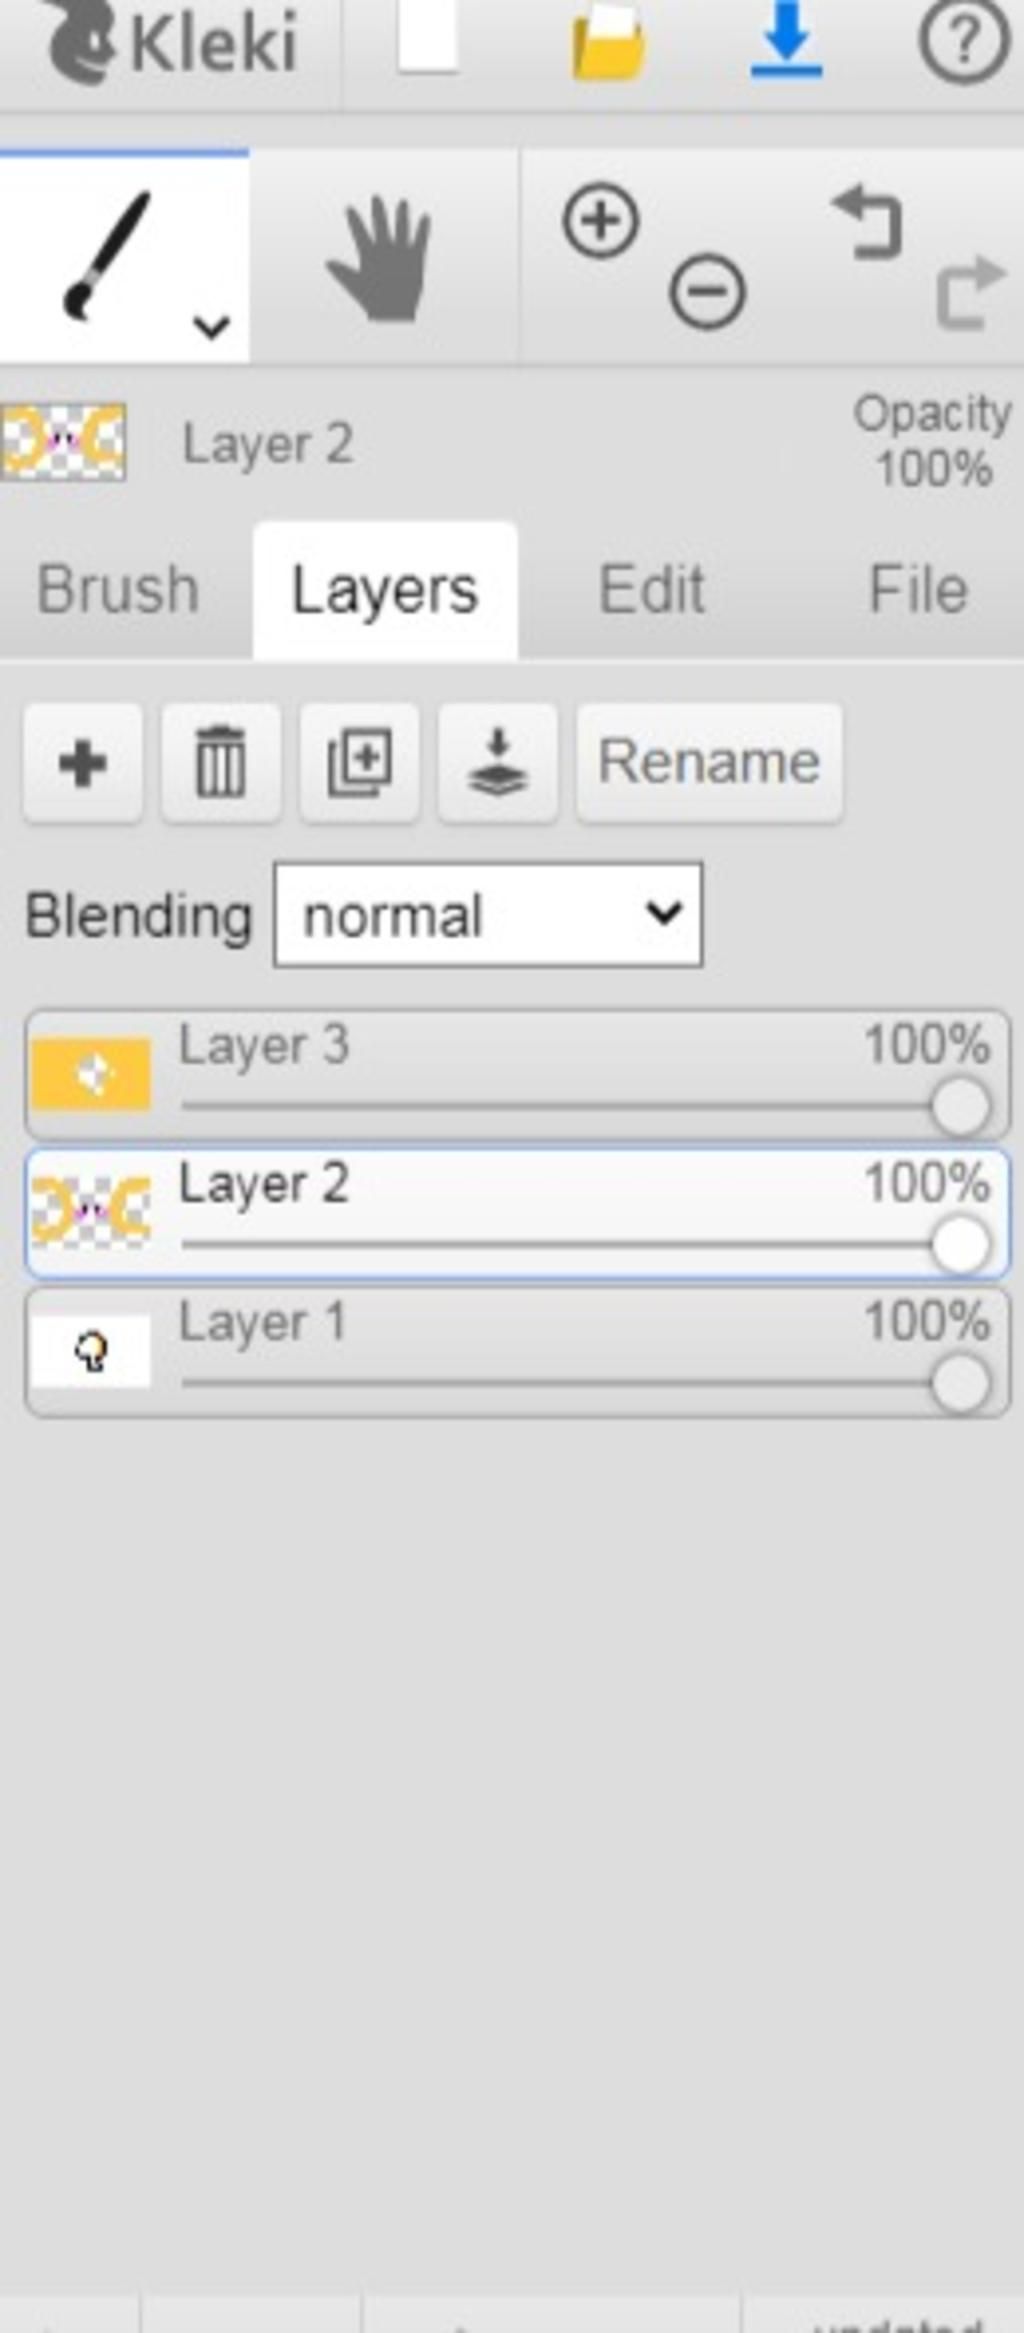Undo the last action
The image size is (1024, 2333).
(867, 222)
